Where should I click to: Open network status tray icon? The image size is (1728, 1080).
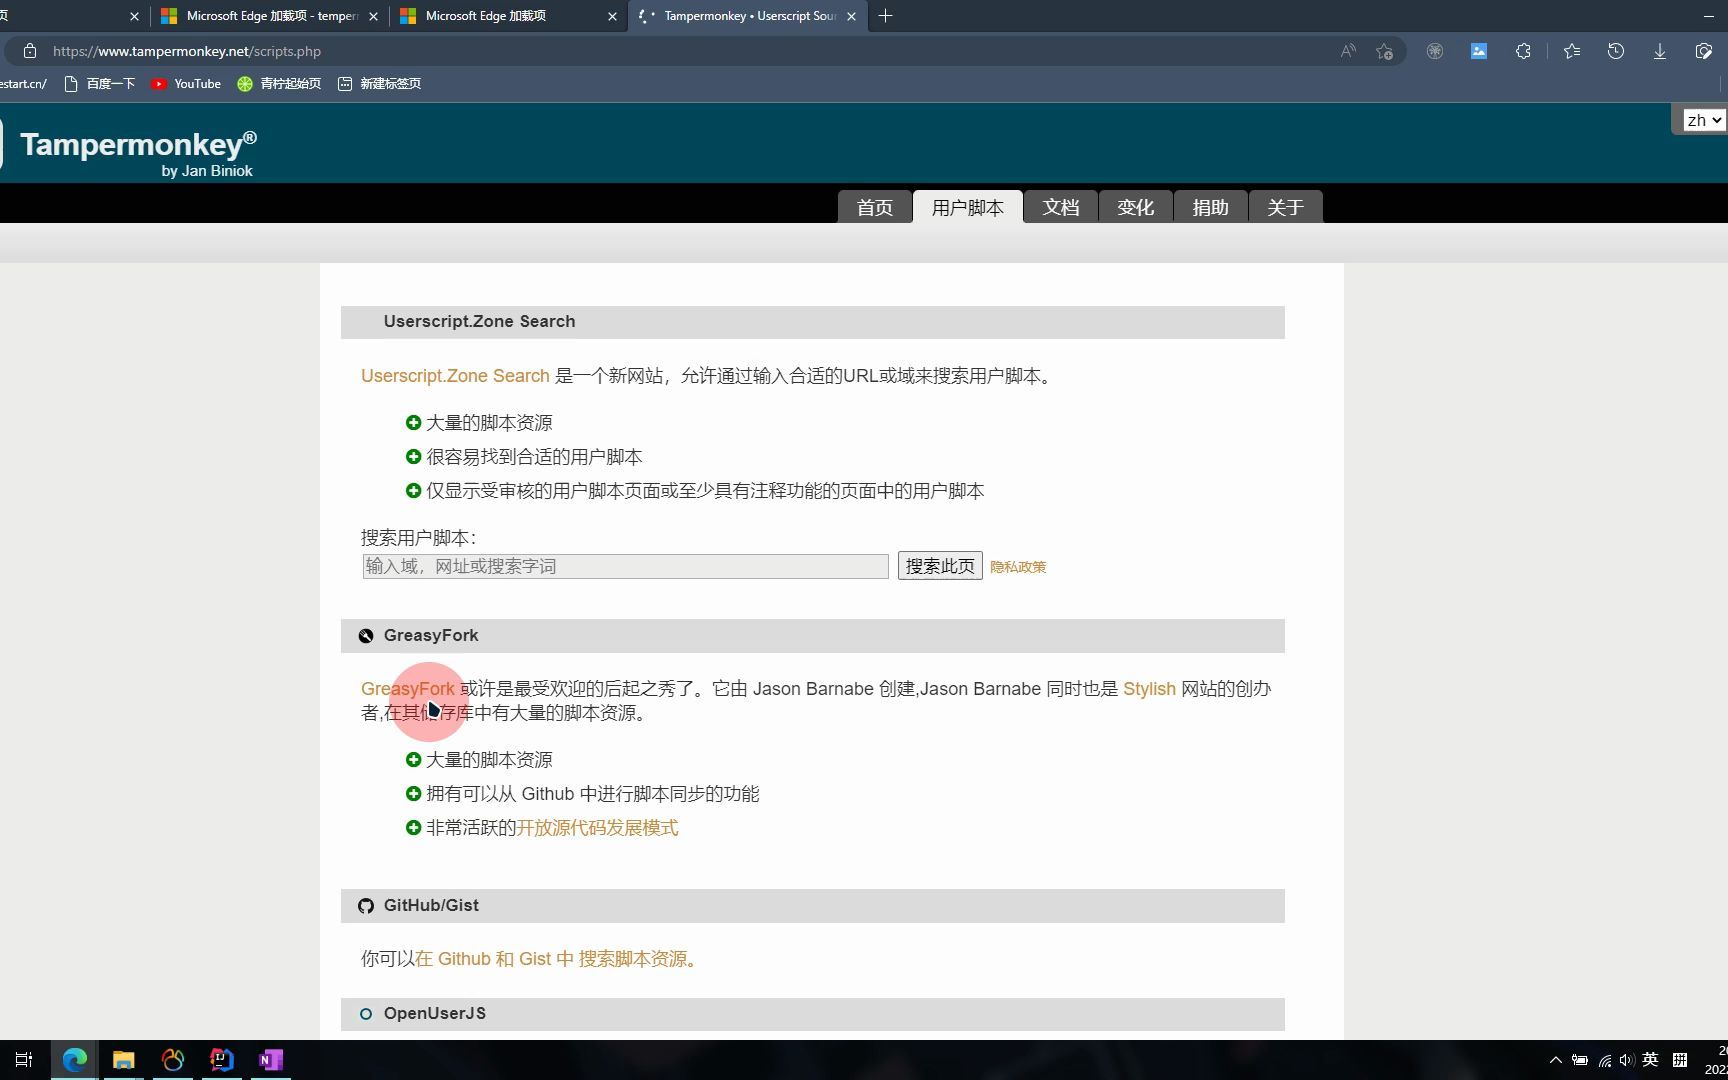click(1604, 1060)
